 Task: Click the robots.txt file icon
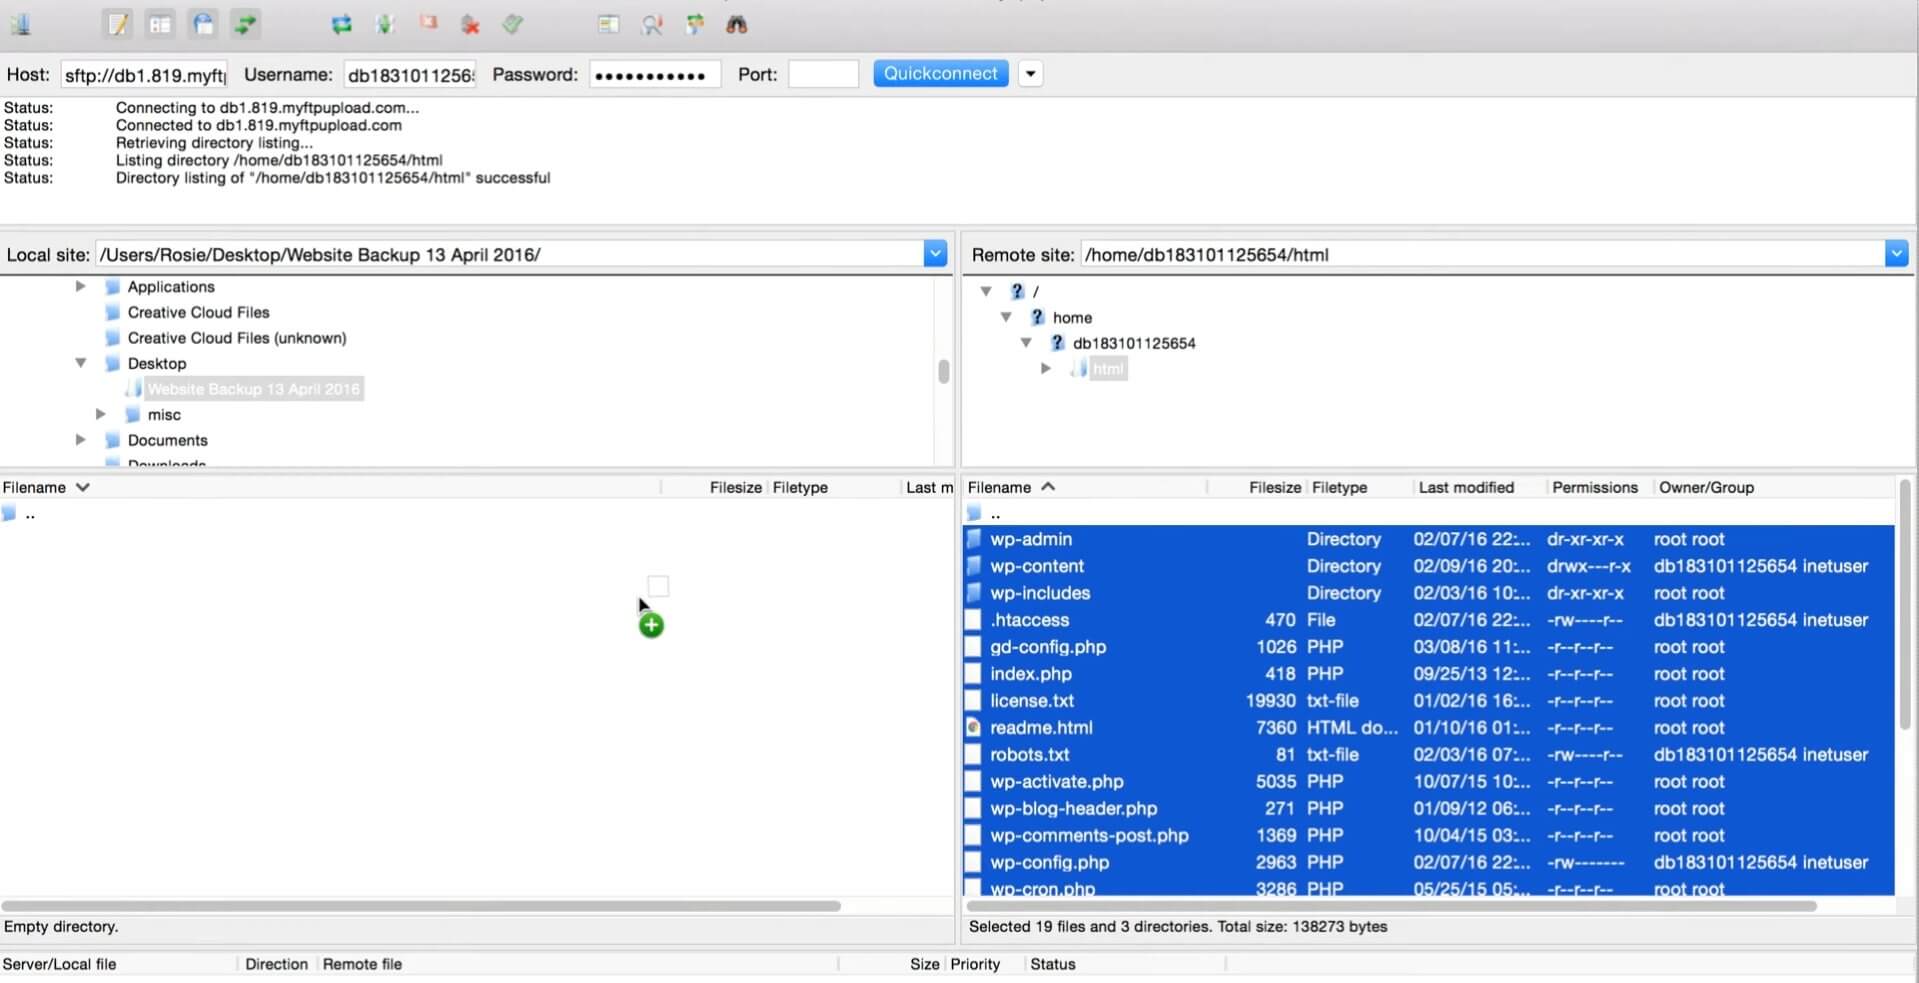973,755
